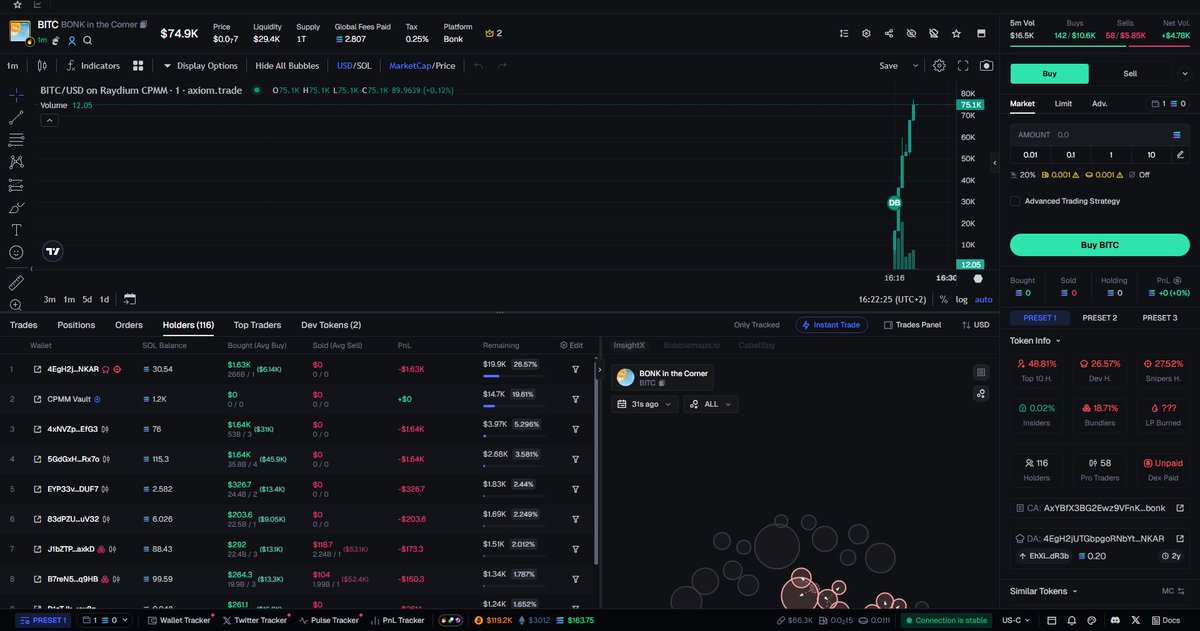The image size is (1200, 631).
Task: Switch to the Sell side button
Action: (1130, 73)
